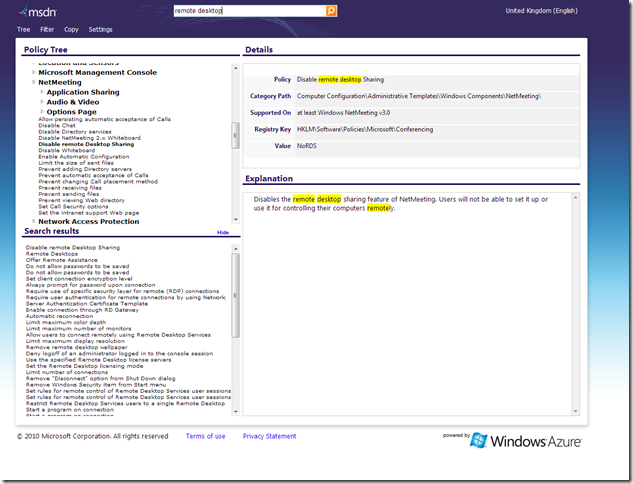633x484 pixels.
Task: Click the orange search magnifier button
Action: 331,11
